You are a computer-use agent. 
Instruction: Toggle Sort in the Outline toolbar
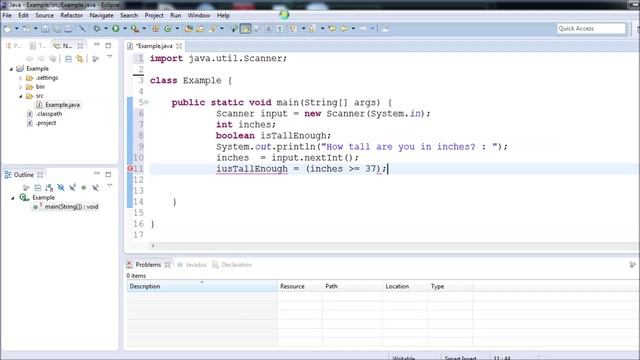pyautogui.click(x=49, y=188)
